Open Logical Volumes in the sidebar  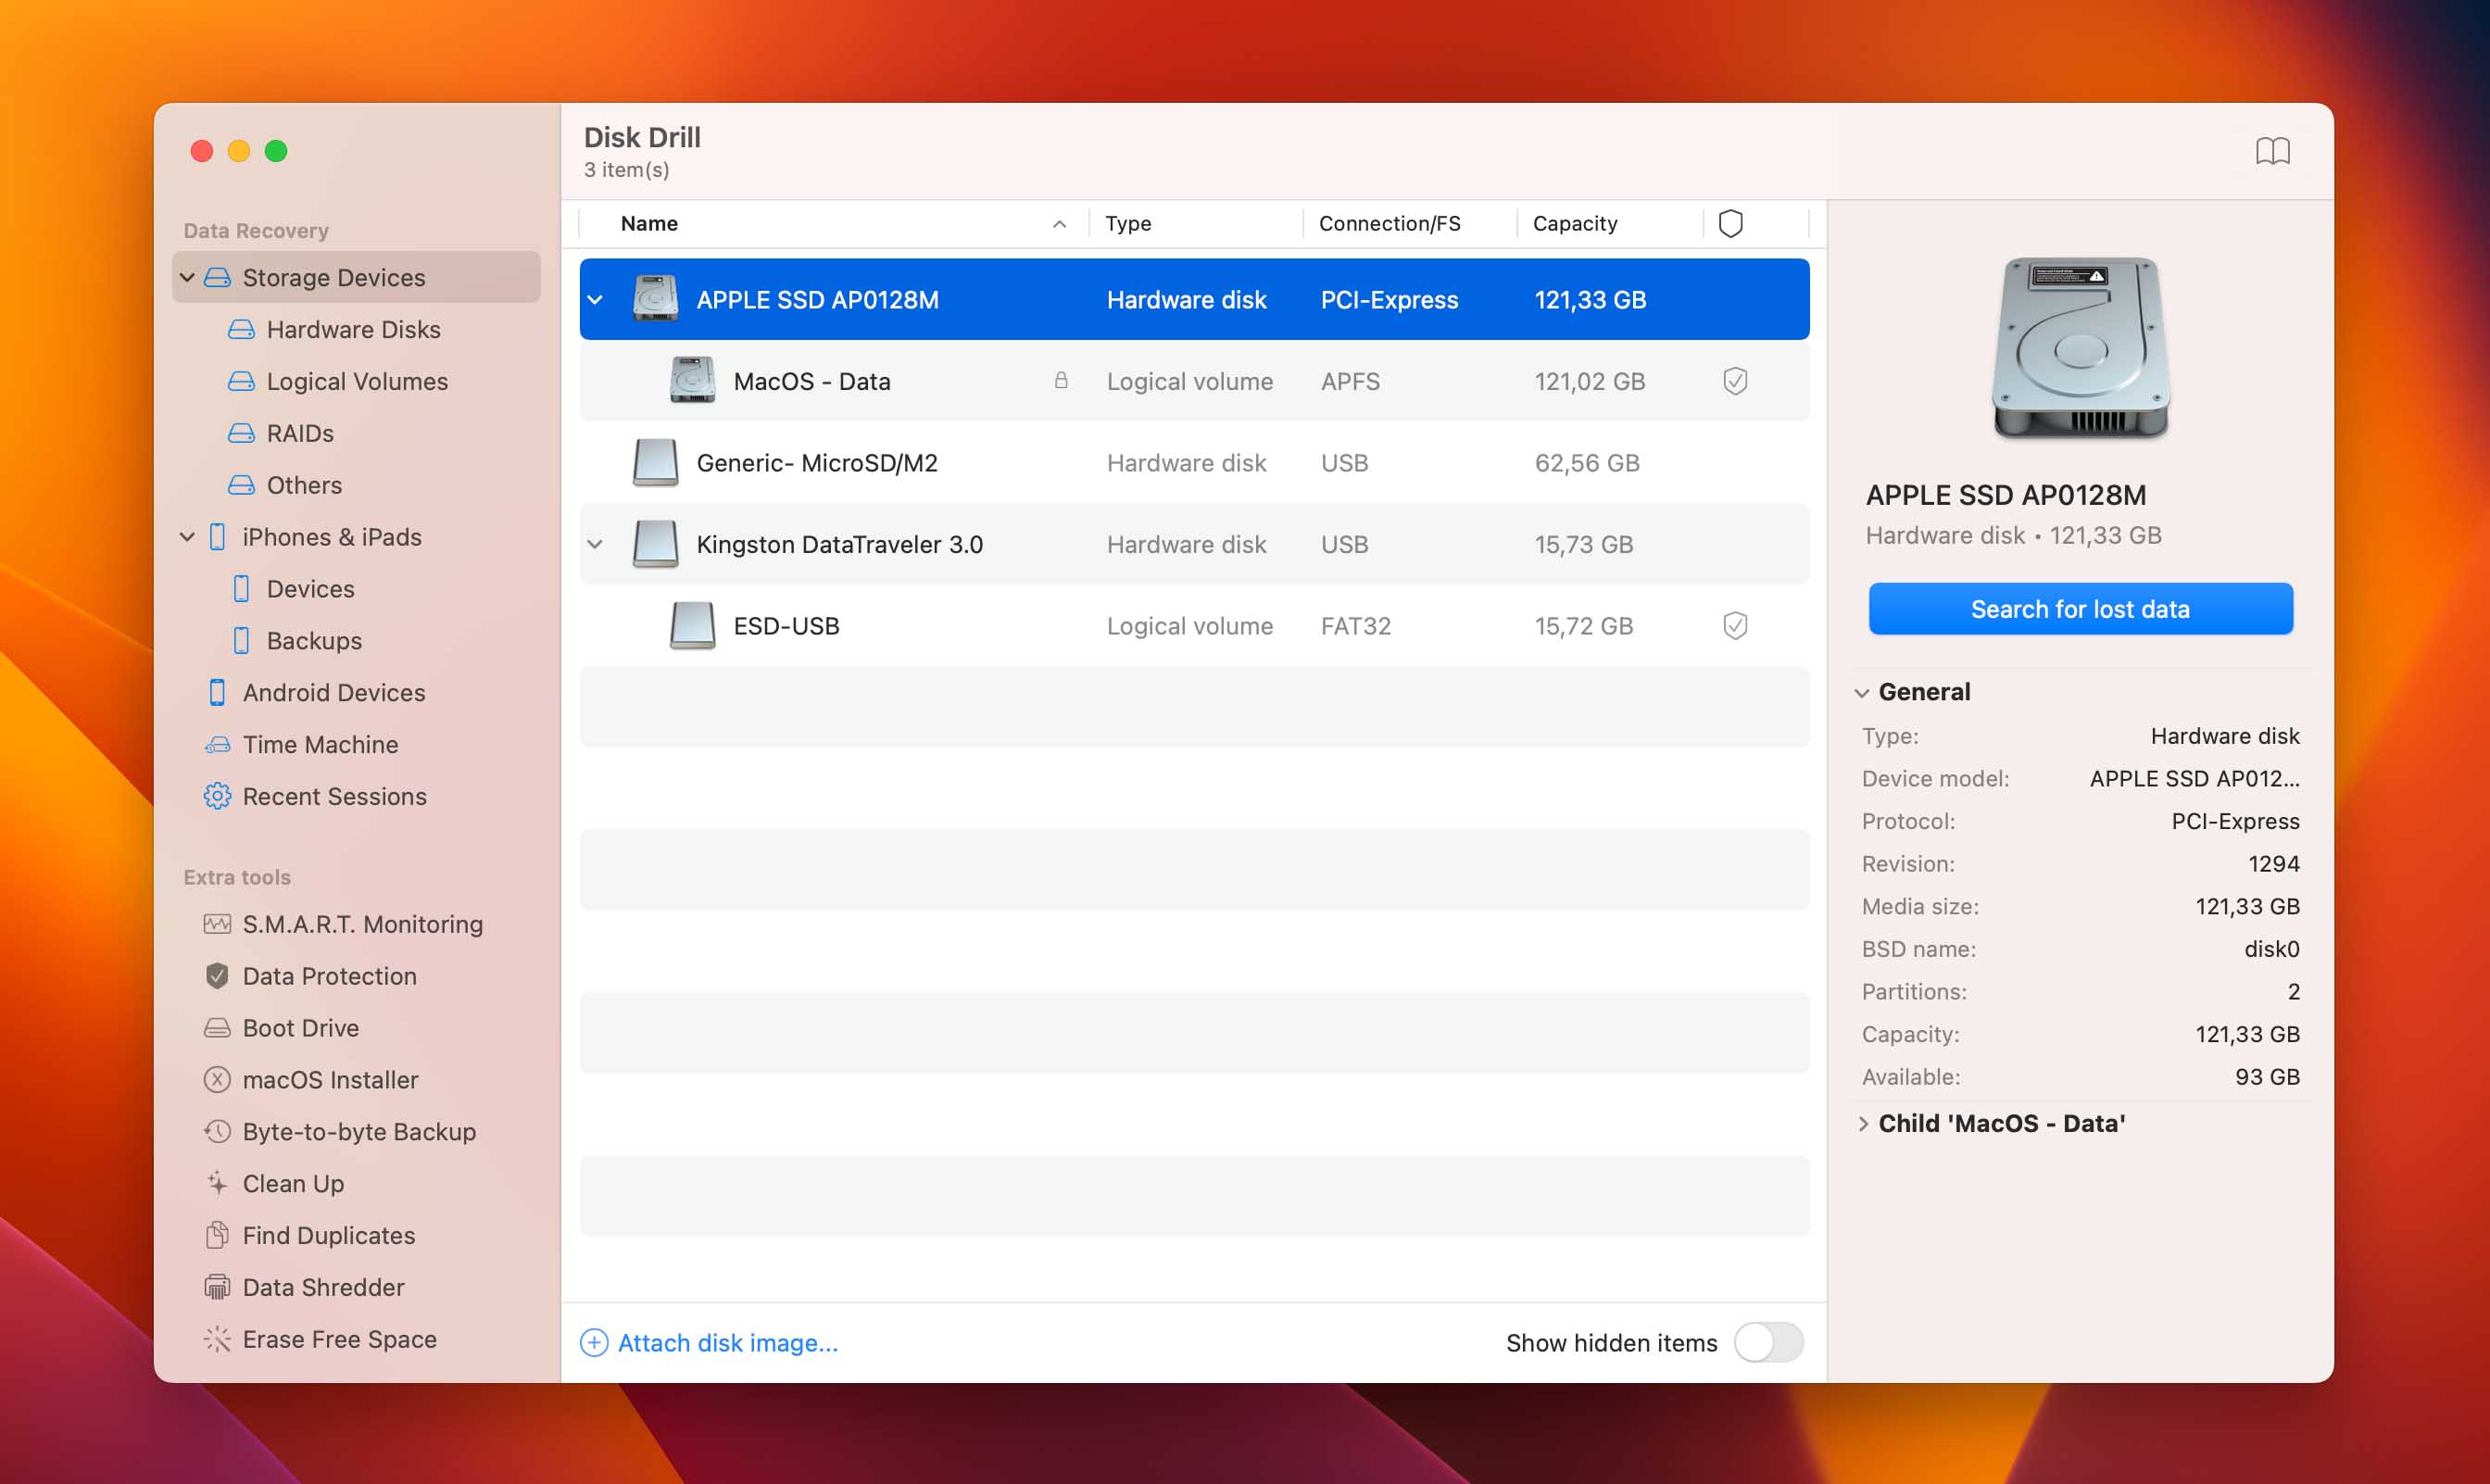[x=357, y=381]
